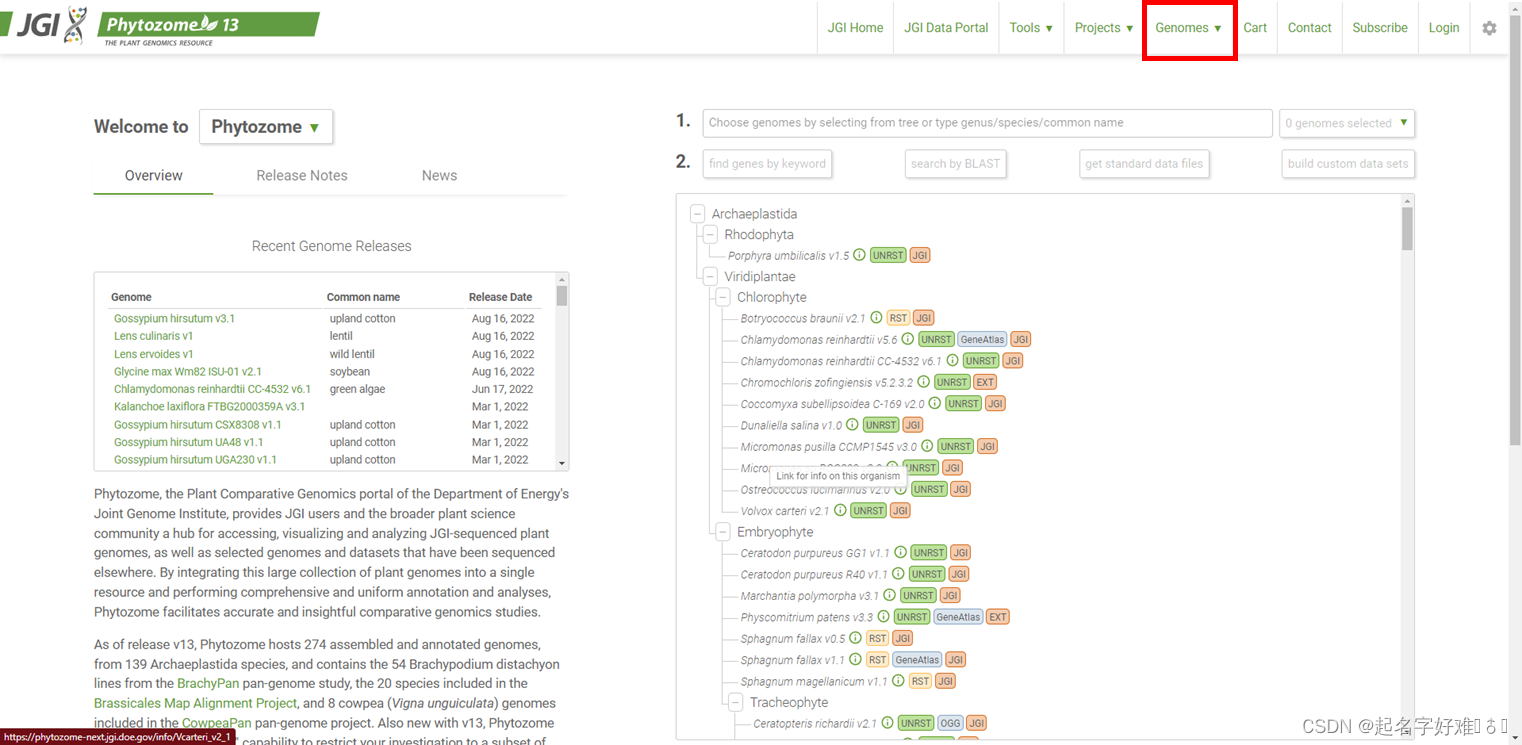
Task: Open info icon for Porphyra umbilicalis v1.5
Action: coord(859,255)
